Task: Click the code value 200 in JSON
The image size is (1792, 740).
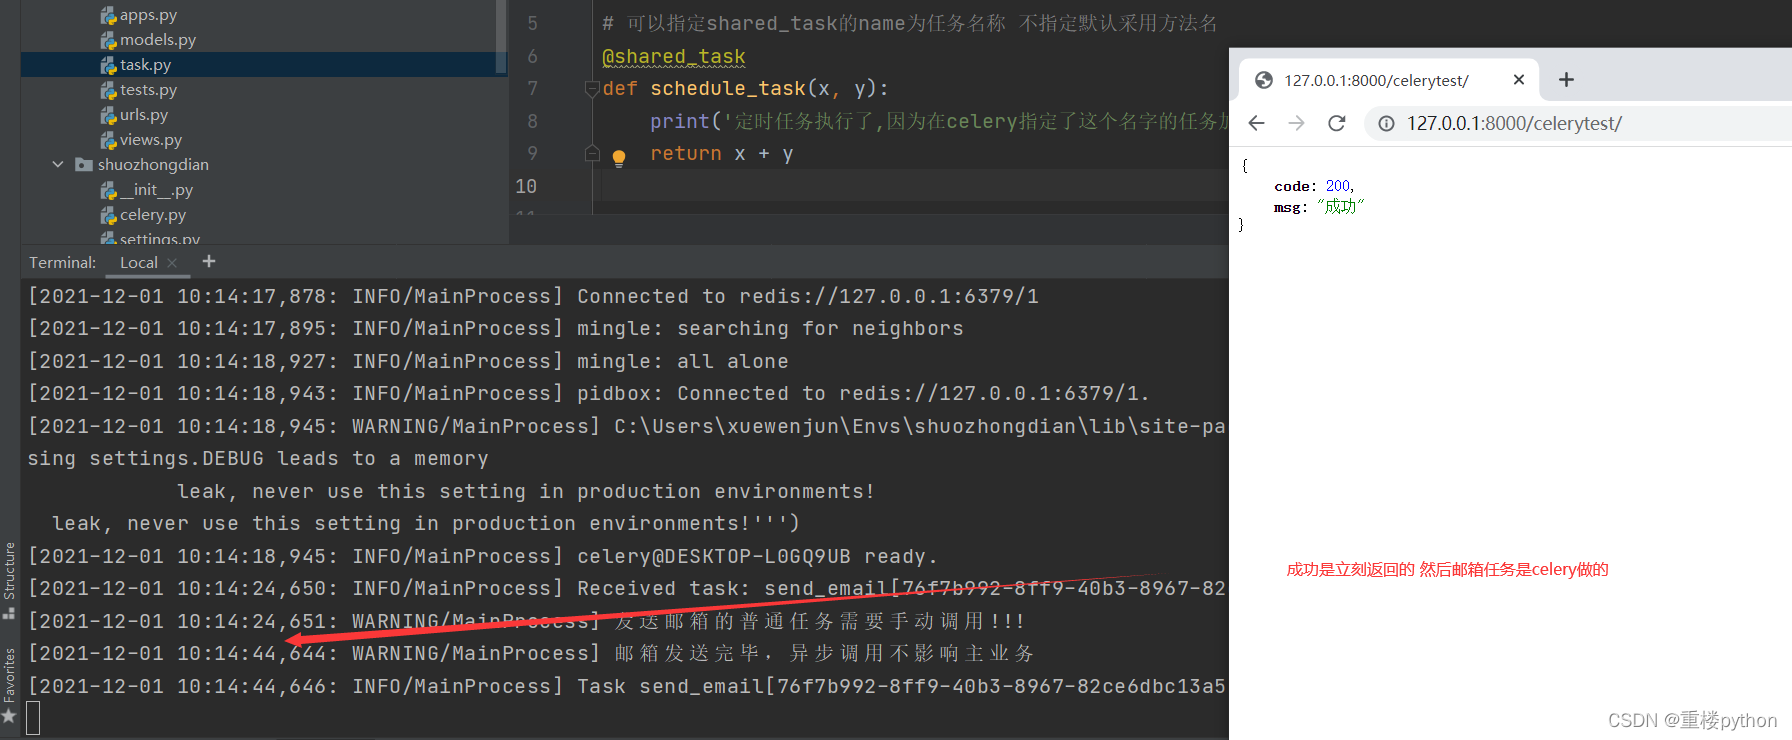Action: pyautogui.click(x=1338, y=186)
